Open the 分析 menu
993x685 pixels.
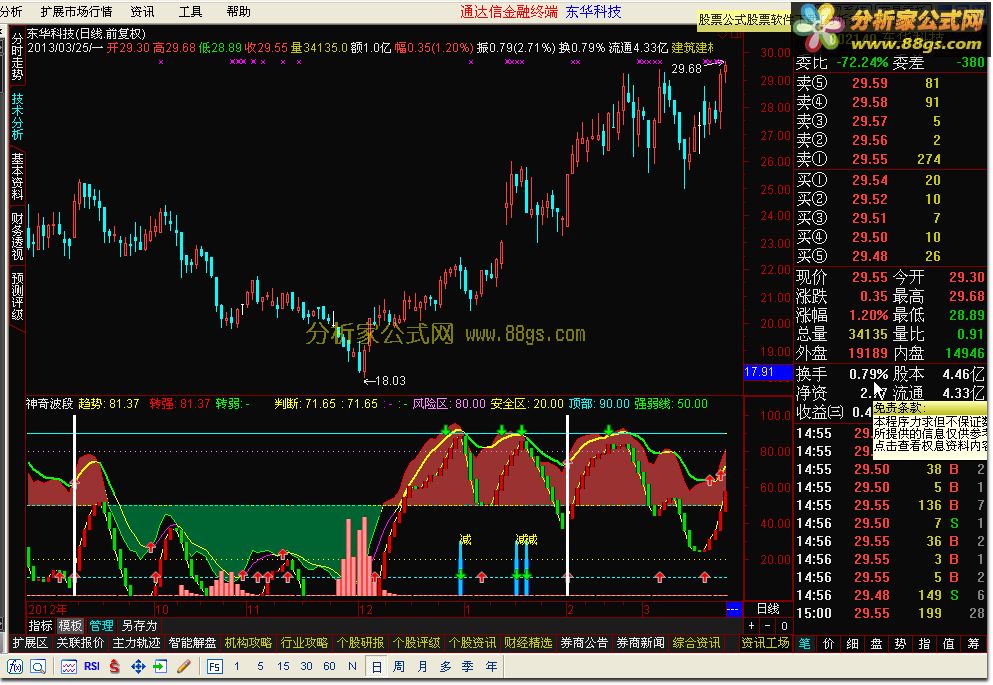click(x=11, y=11)
